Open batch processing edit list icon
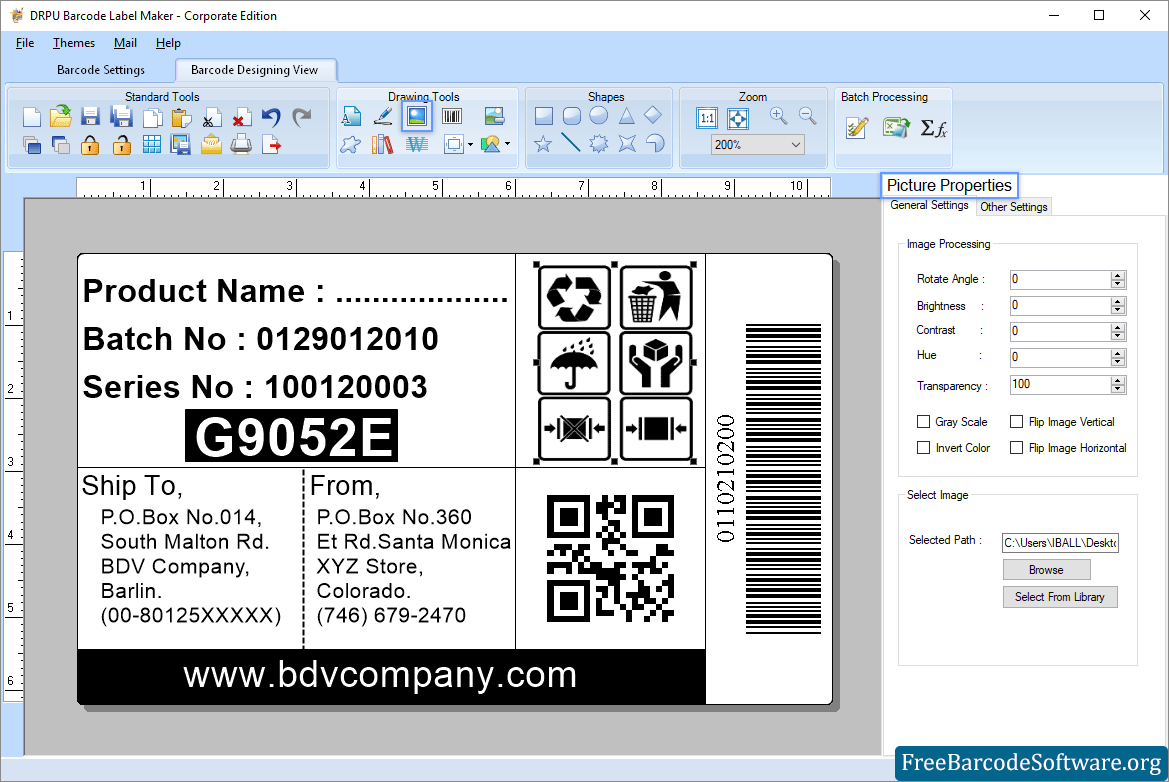Image resolution: width=1169 pixels, height=782 pixels. 857,128
